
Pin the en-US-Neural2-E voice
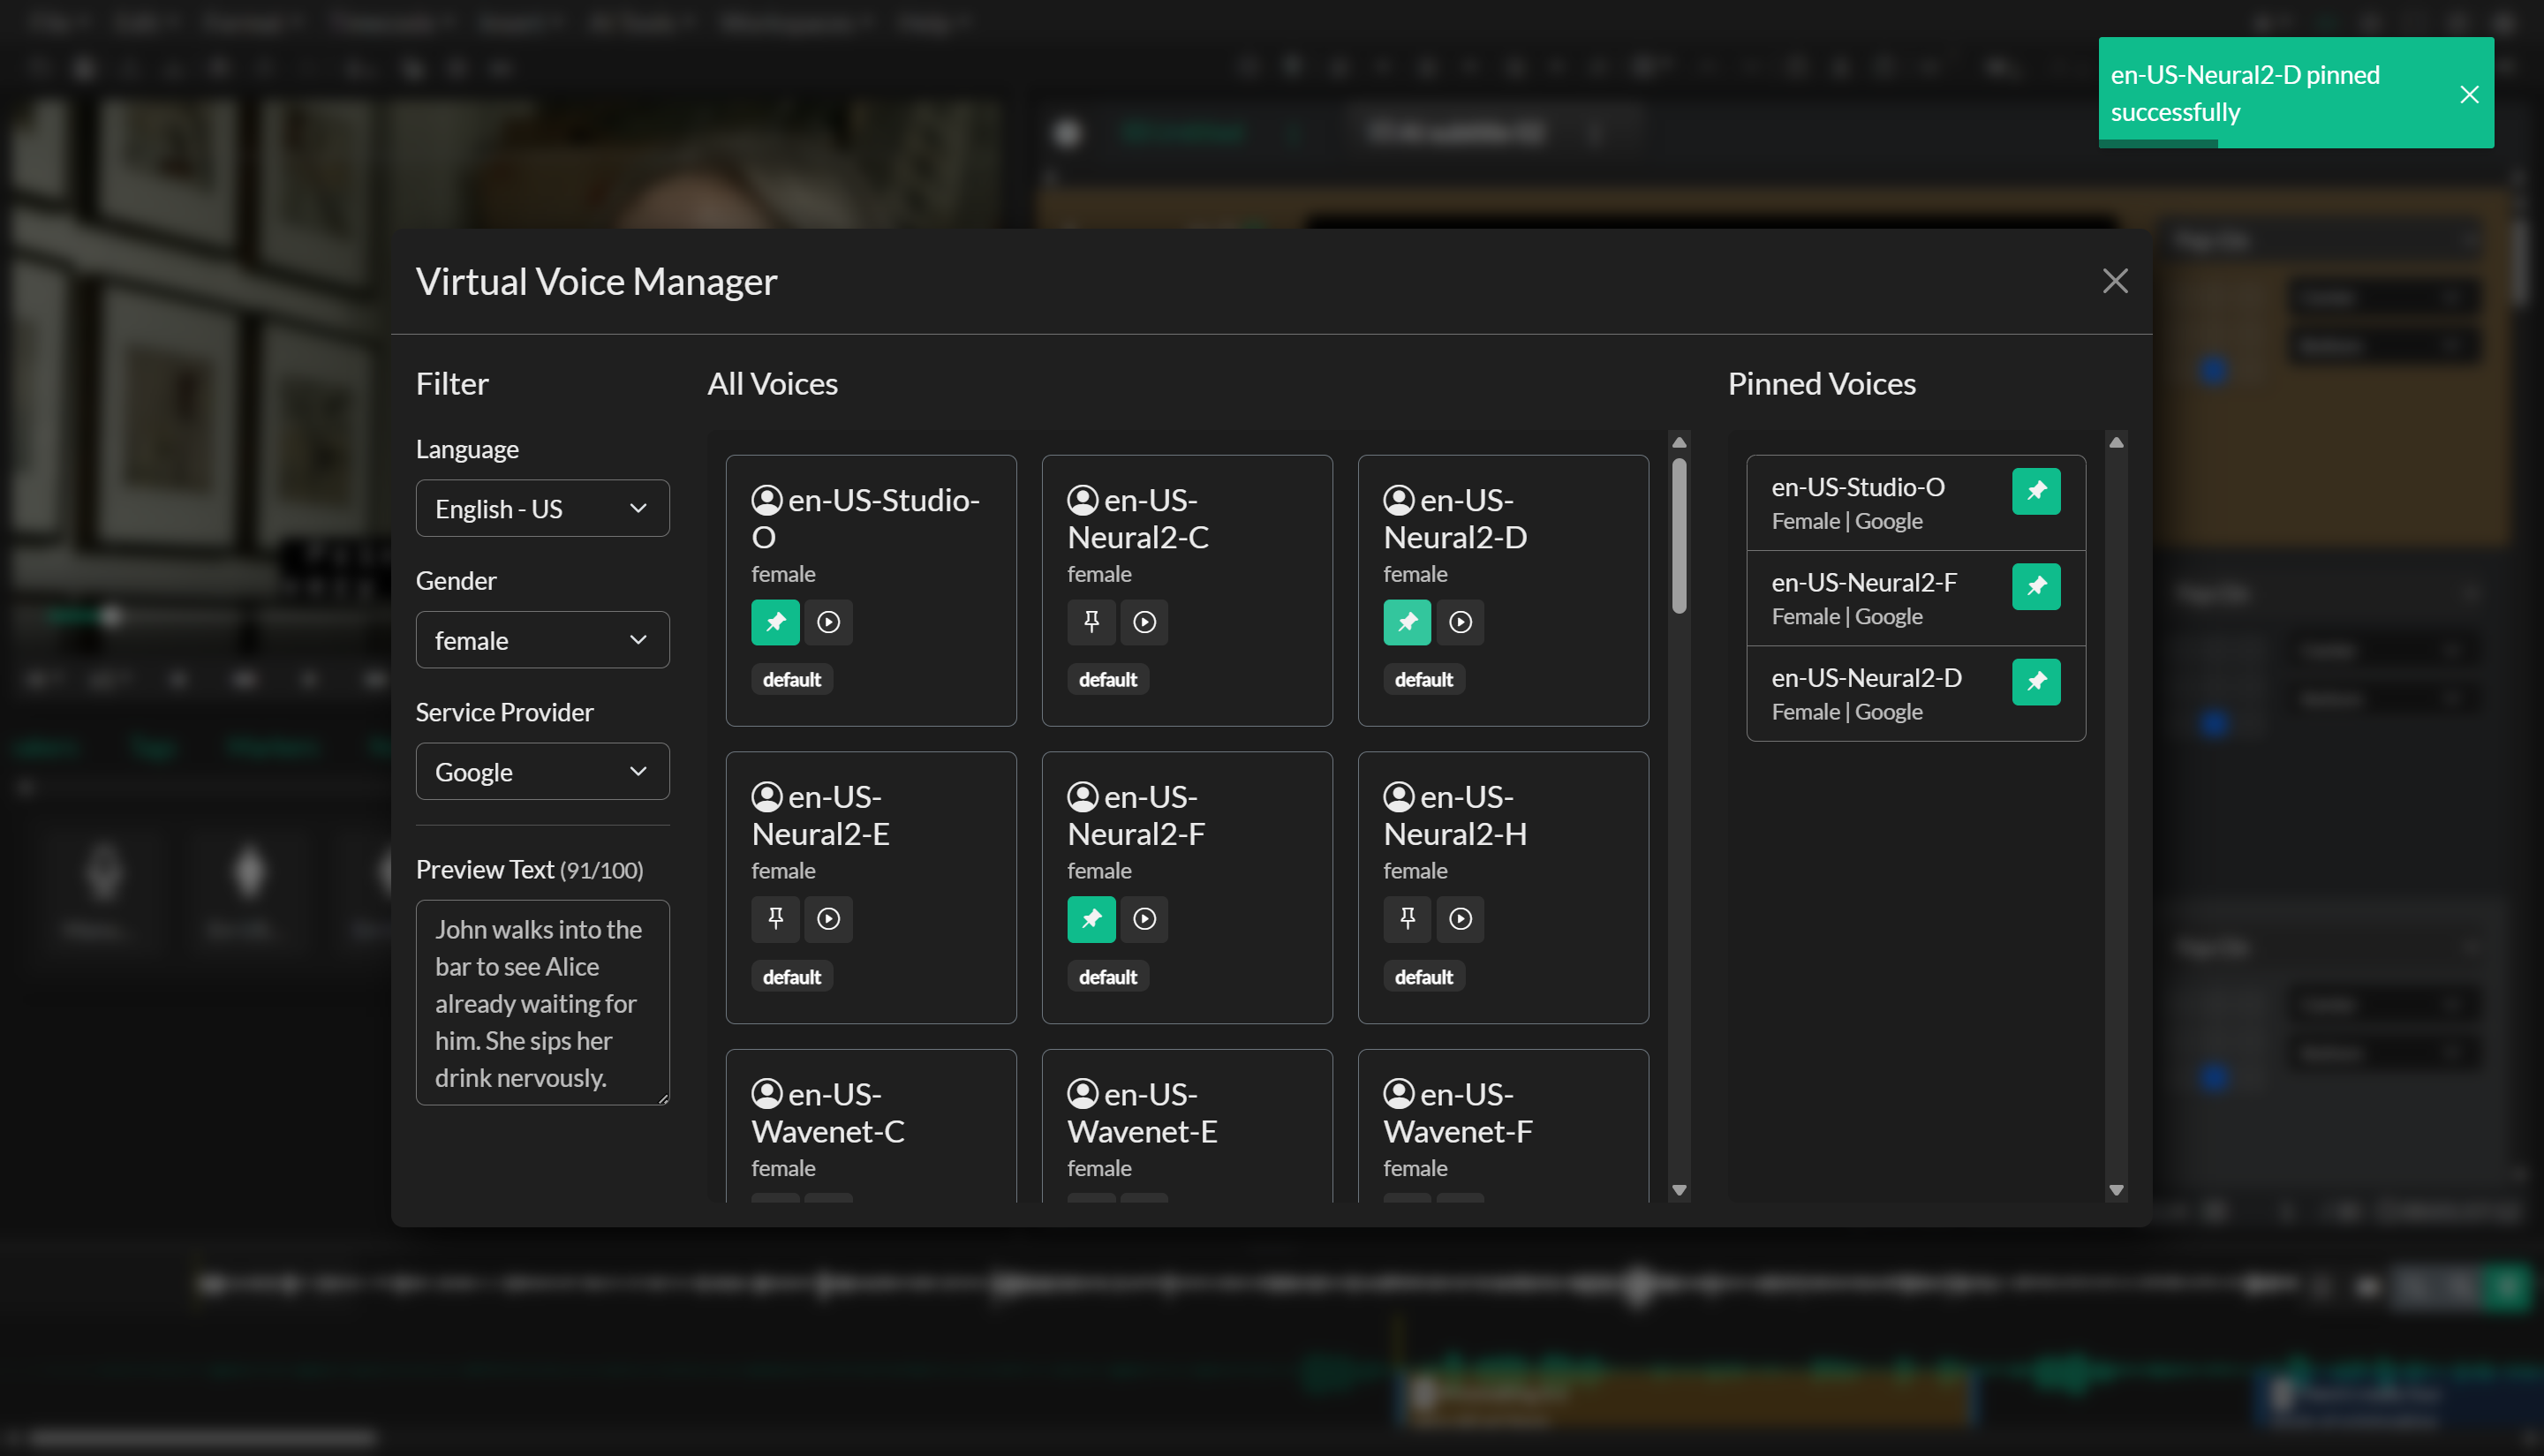point(775,918)
